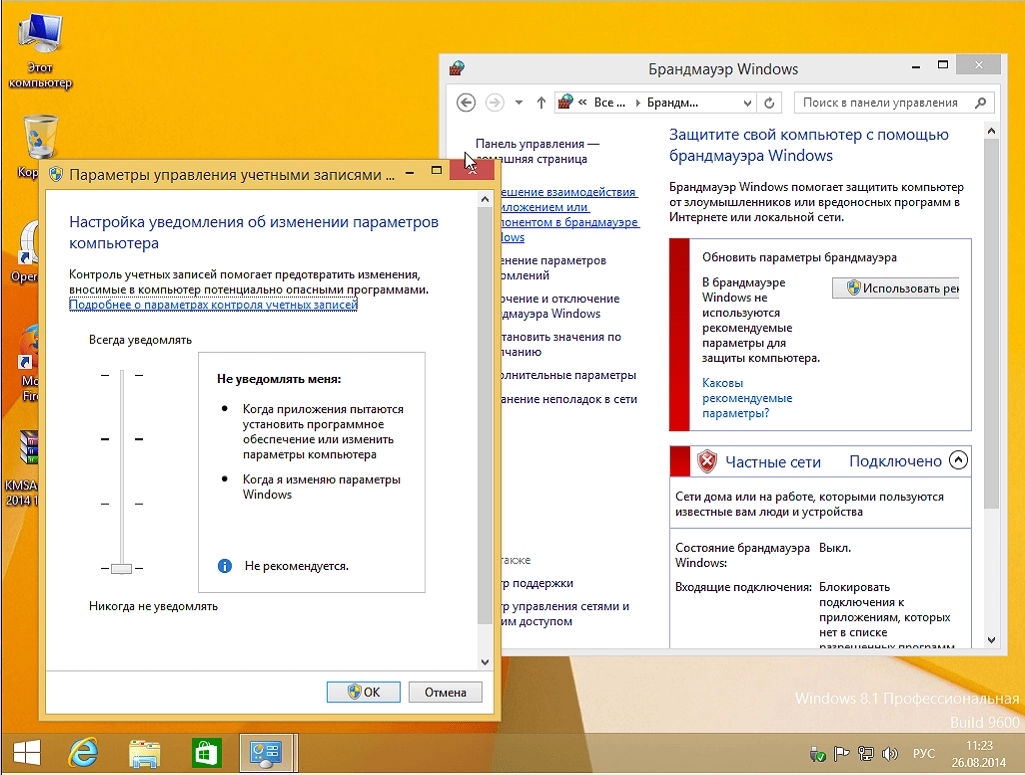Click the Не рекомендуется info icon
This screenshot has height=775, width=1025.
coord(224,566)
